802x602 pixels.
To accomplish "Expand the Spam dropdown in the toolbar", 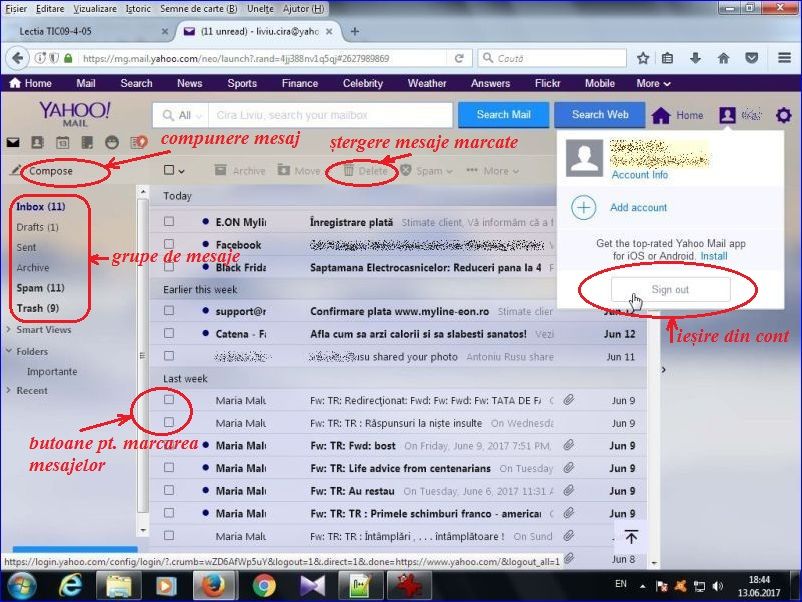I will pyautogui.click(x=450, y=171).
